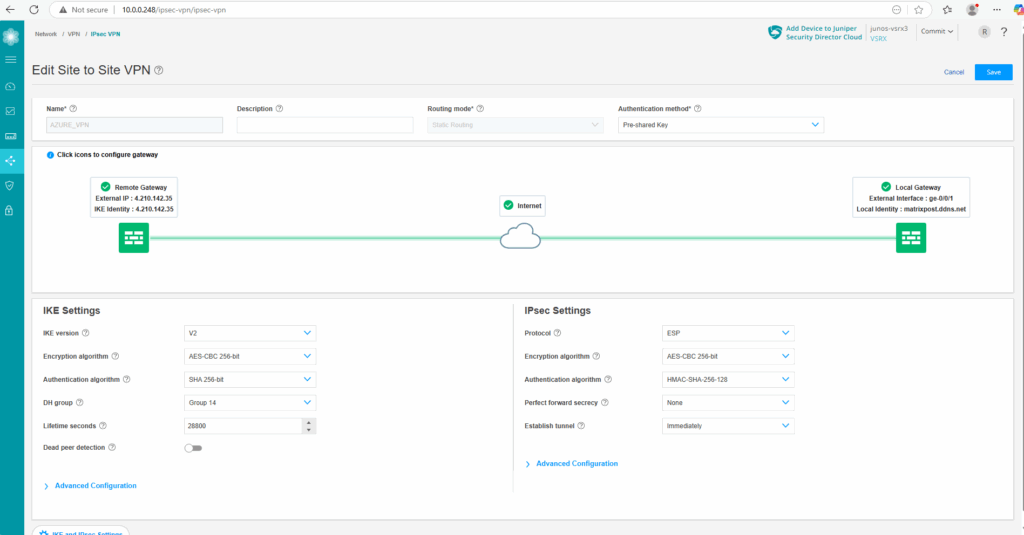Open the Monitor chart icon in the sidebar
The height and width of the screenshot is (535, 1024).
[x=10, y=111]
